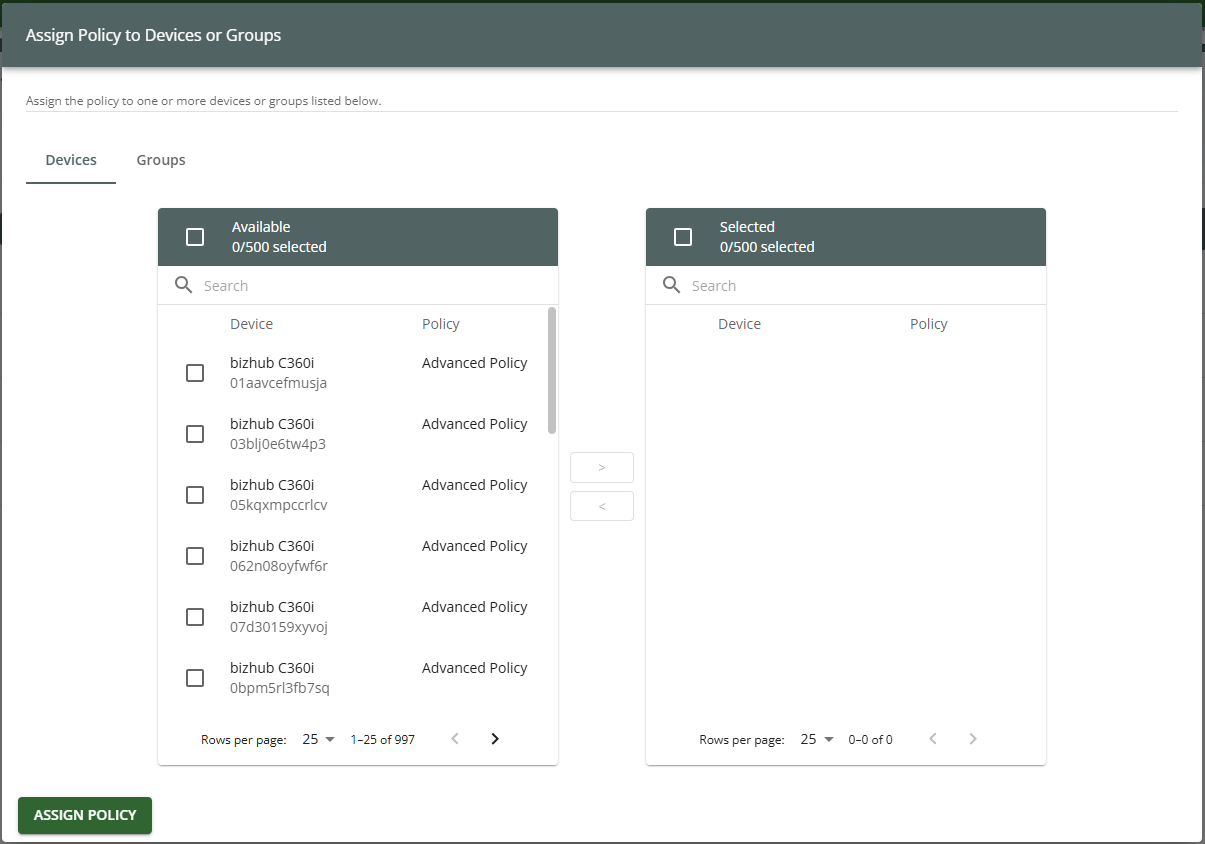This screenshot has width=1205, height=844.
Task: Click next page arrow in Selected list
Action: tap(972, 739)
